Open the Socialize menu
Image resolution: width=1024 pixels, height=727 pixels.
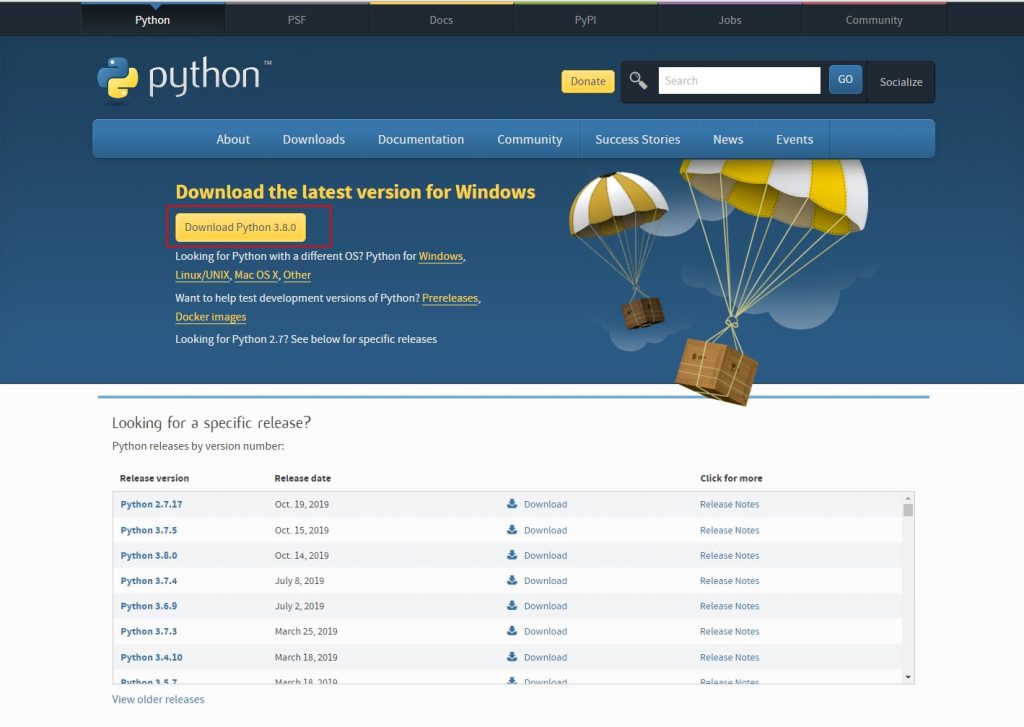tap(901, 82)
